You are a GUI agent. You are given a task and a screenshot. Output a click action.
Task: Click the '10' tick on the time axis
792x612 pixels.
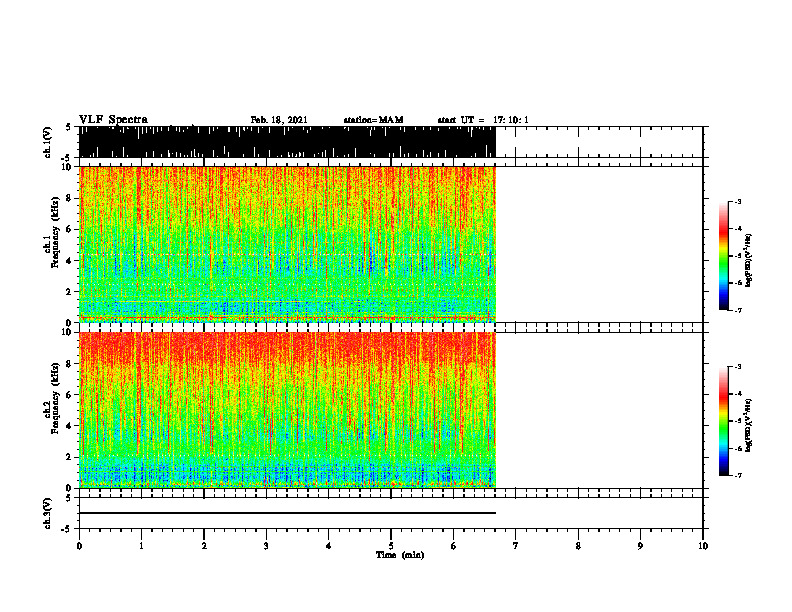tap(703, 546)
